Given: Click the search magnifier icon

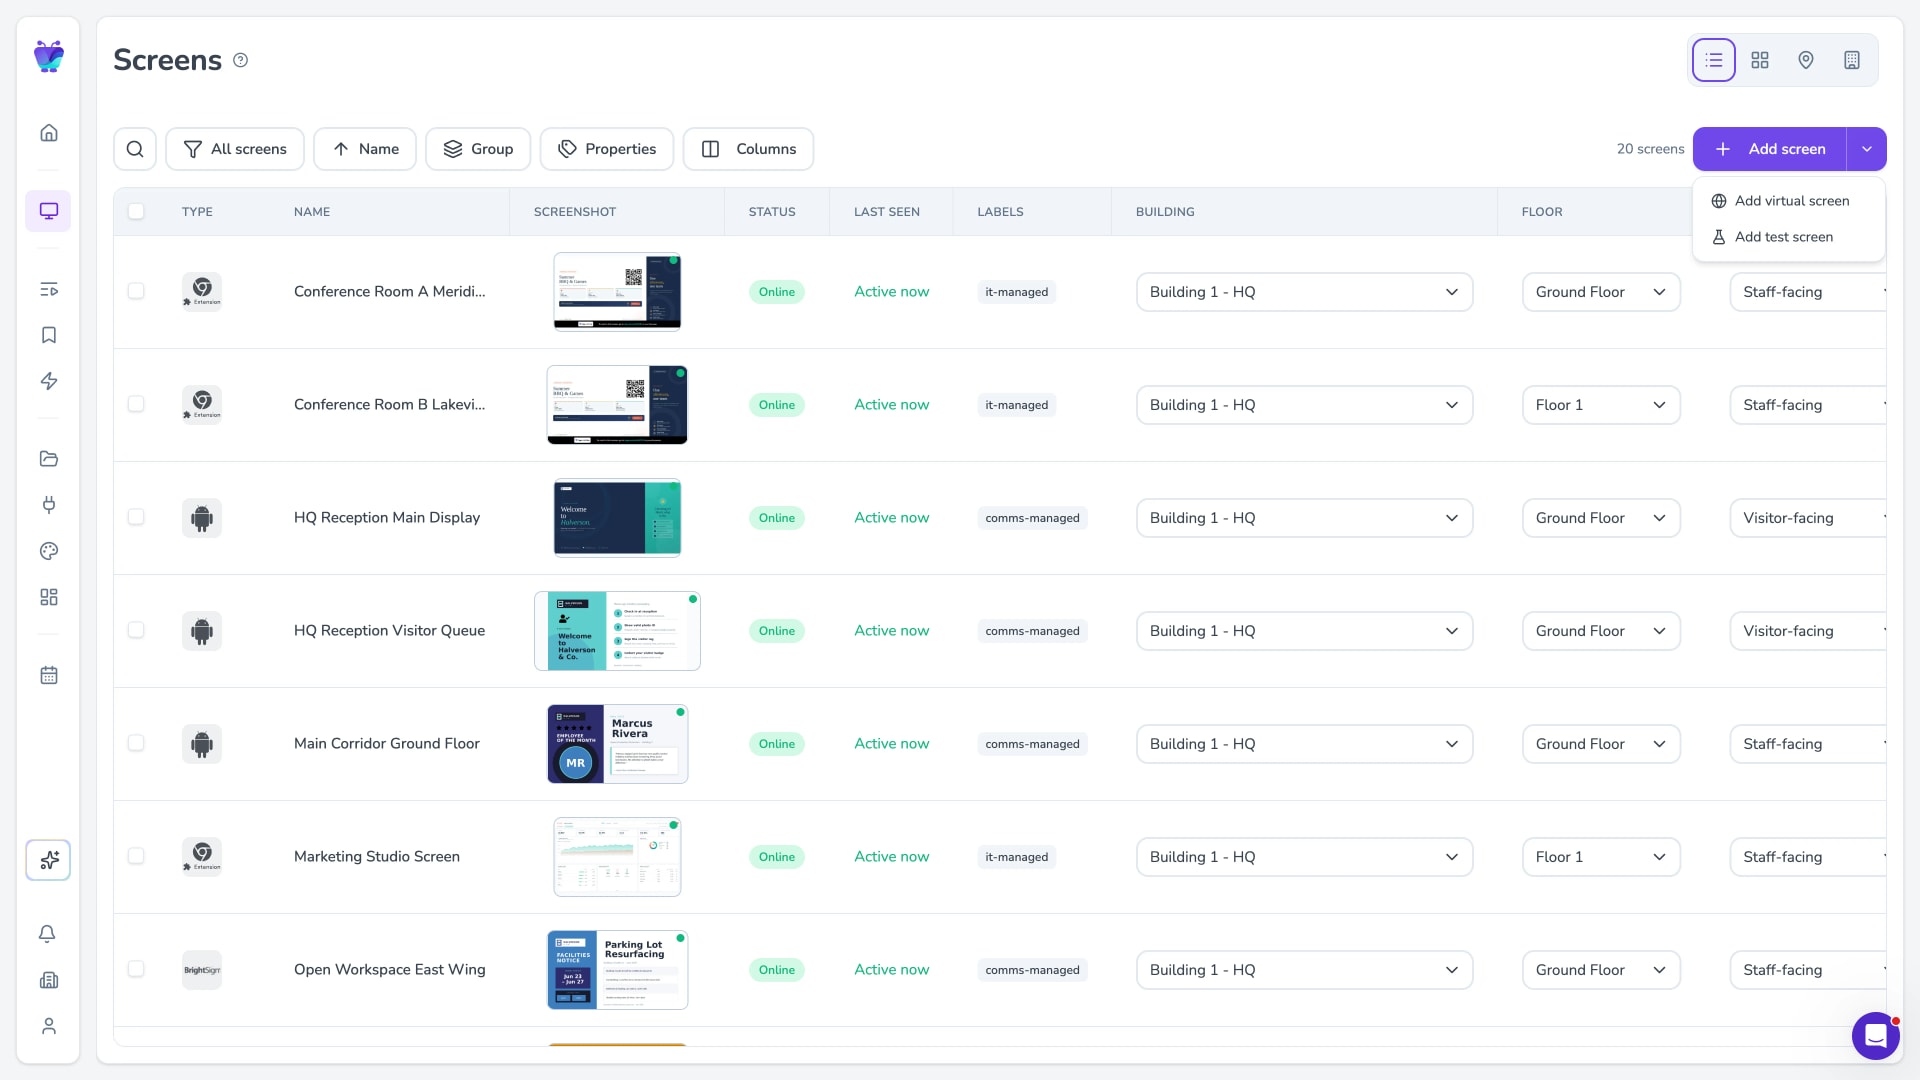Looking at the screenshot, I should 135,149.
